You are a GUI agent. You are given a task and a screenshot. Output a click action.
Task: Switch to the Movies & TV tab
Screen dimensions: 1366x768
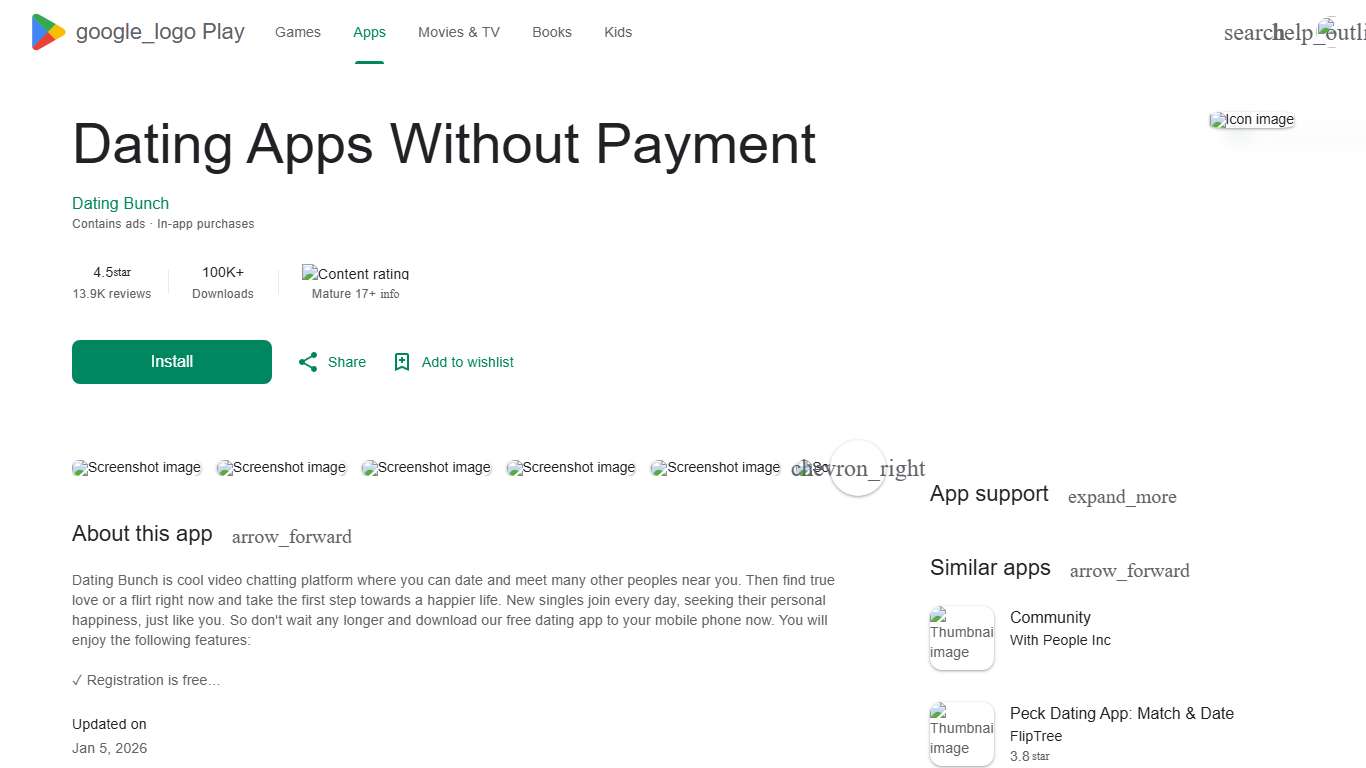pyautogui.click(x=458, y=32)
